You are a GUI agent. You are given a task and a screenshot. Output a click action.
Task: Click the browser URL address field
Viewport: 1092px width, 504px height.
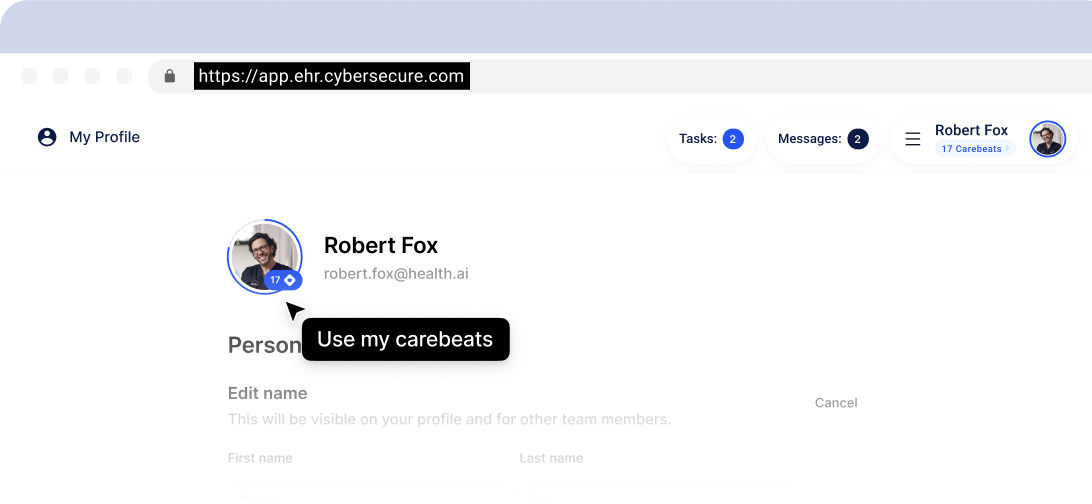[x=331, y=76]
